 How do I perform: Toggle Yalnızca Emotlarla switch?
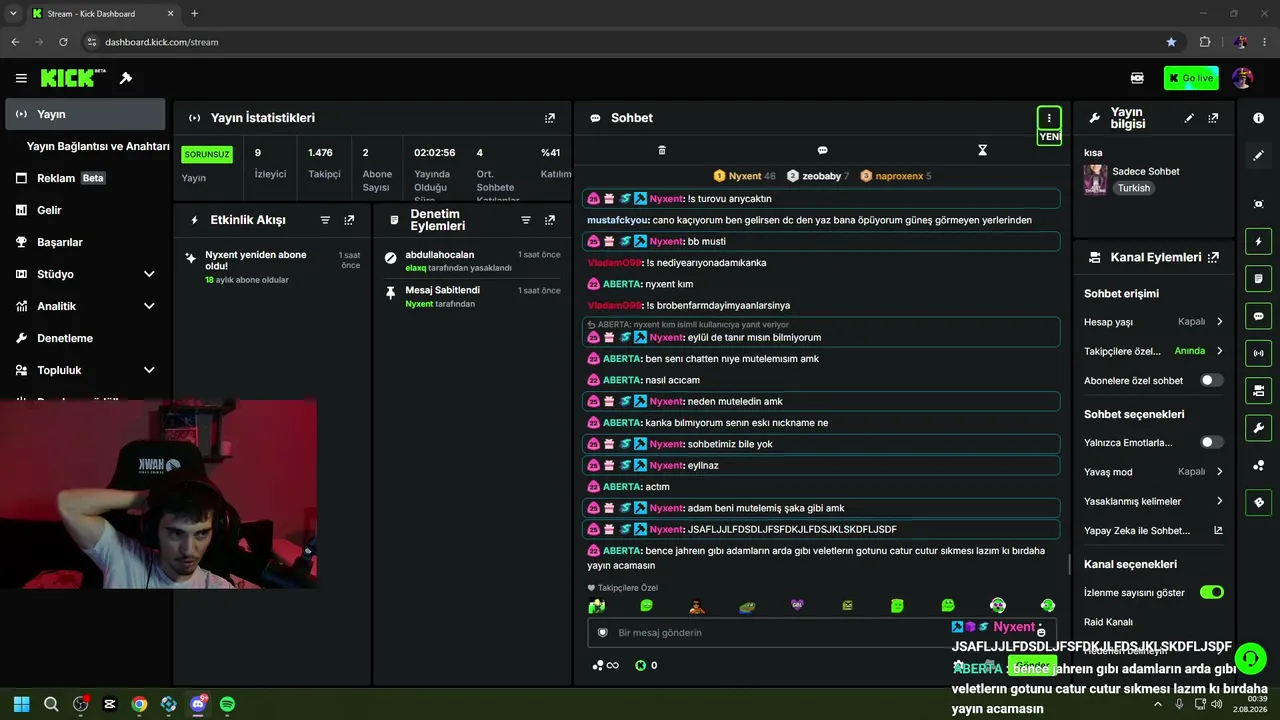coord(1212,442)
